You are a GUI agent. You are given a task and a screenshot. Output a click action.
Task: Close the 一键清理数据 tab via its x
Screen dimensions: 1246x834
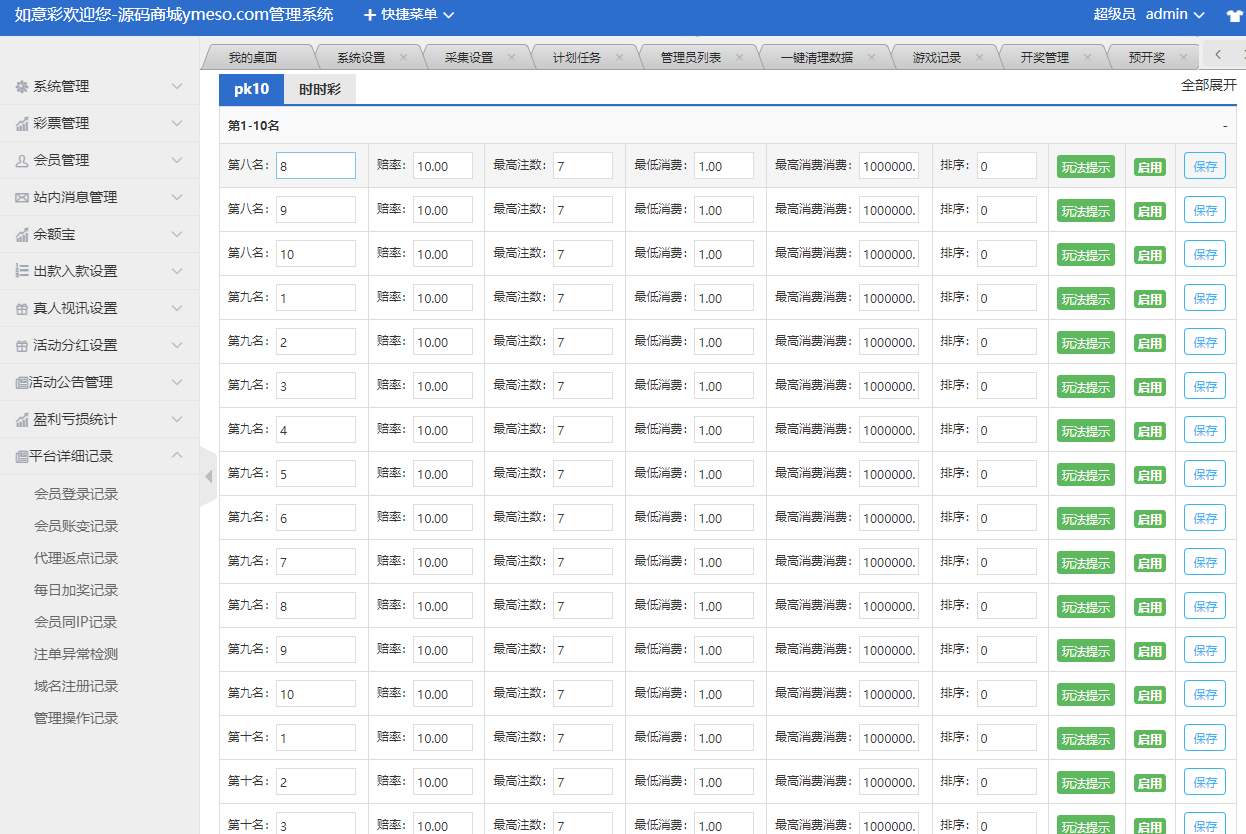click(x=871, y=58)
